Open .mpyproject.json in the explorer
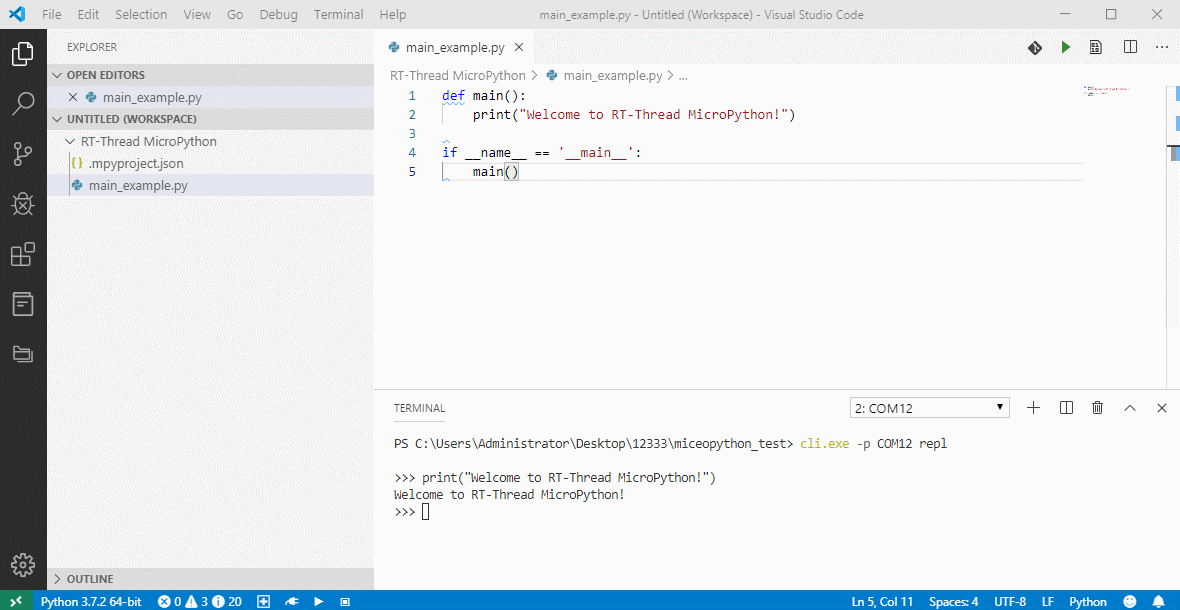 coord(135,163)
